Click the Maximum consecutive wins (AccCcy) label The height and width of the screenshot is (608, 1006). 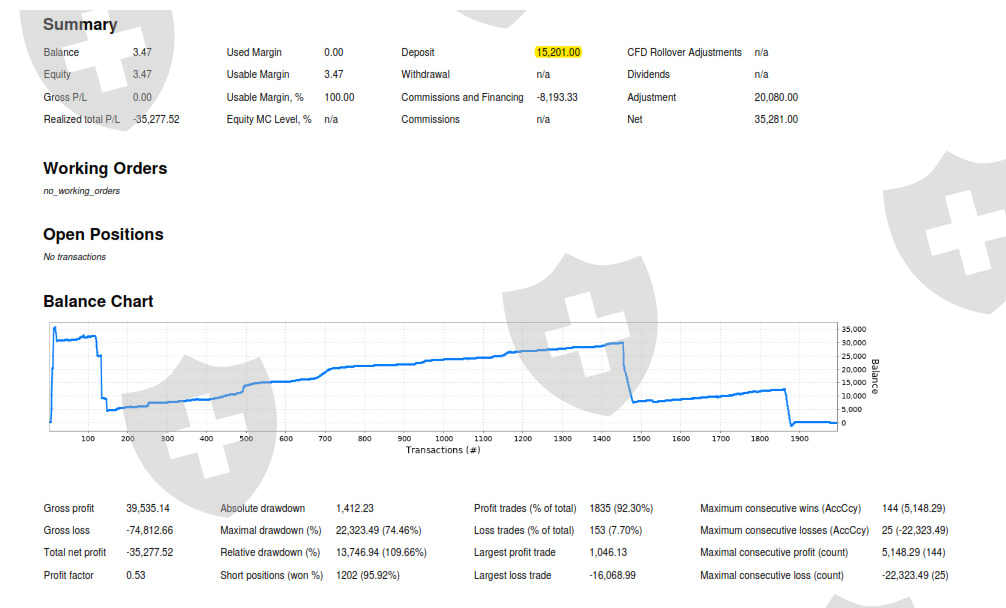(x=780, y=509)
